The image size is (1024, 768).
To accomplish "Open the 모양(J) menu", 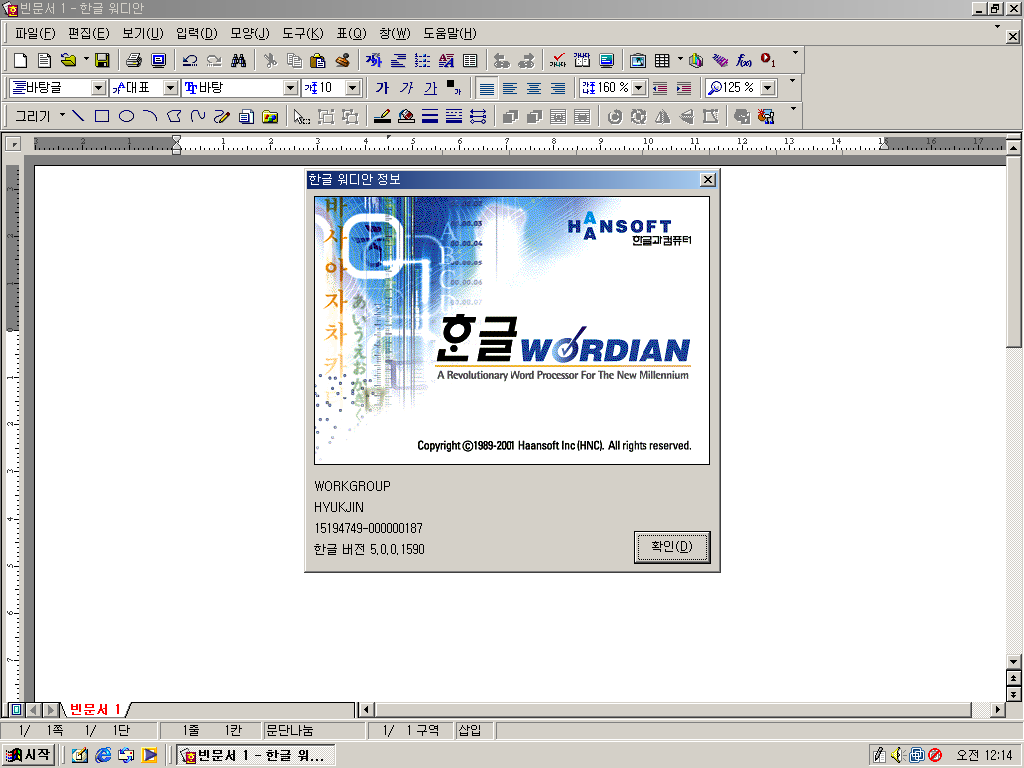I will (x=249, y=33).
